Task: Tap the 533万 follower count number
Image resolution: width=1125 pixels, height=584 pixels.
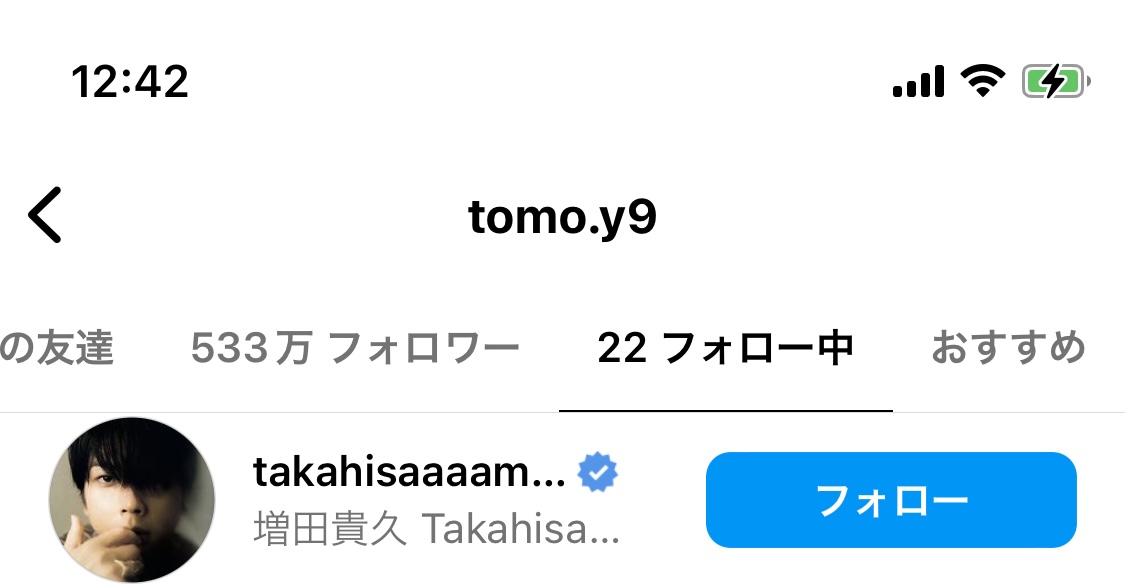Action: [251, 348]
